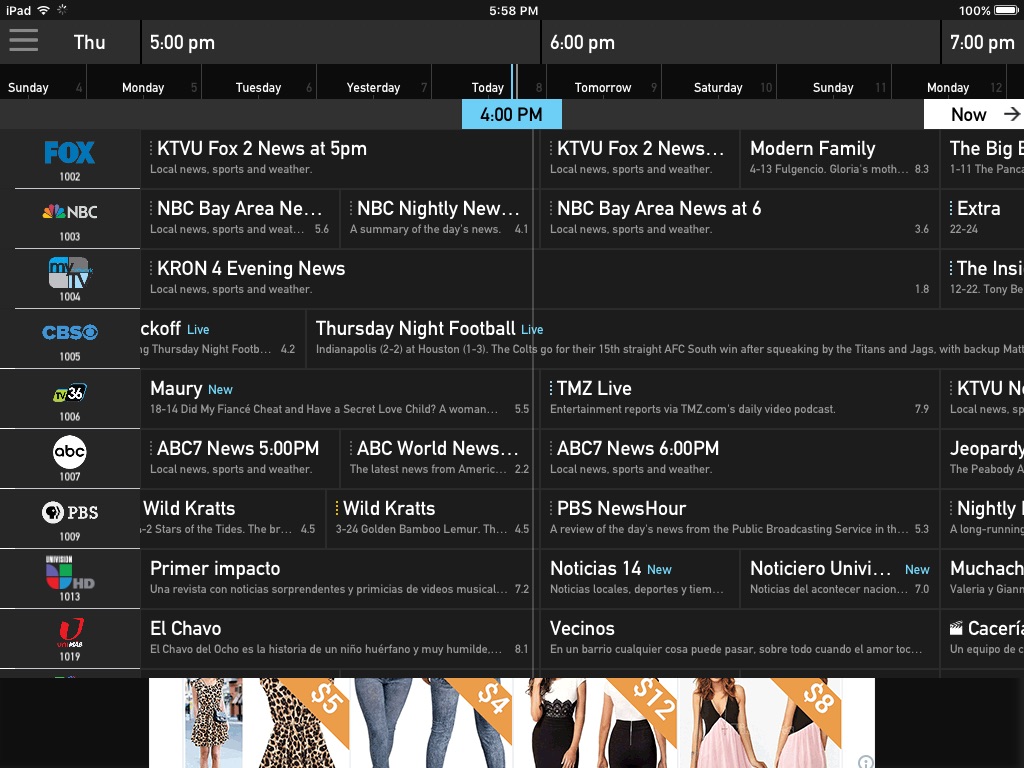Open the $12 black skirt ad

click(598, 723)
